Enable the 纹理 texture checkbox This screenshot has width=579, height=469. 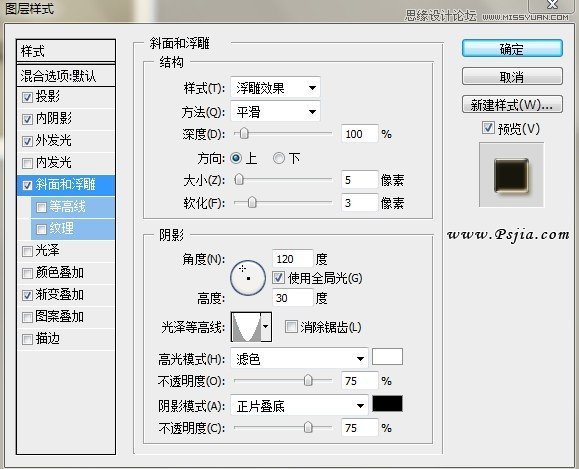pos(41,229)
